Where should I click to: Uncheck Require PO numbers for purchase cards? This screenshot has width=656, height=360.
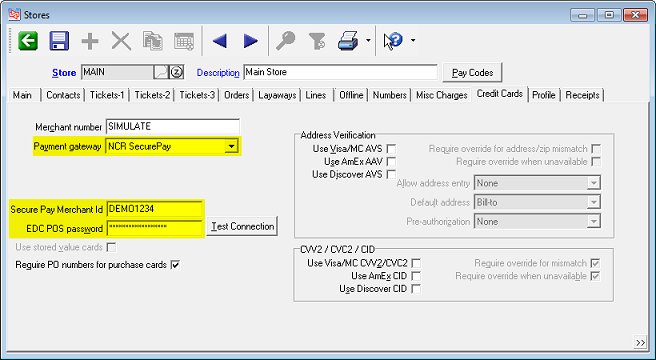coord(175,265)
